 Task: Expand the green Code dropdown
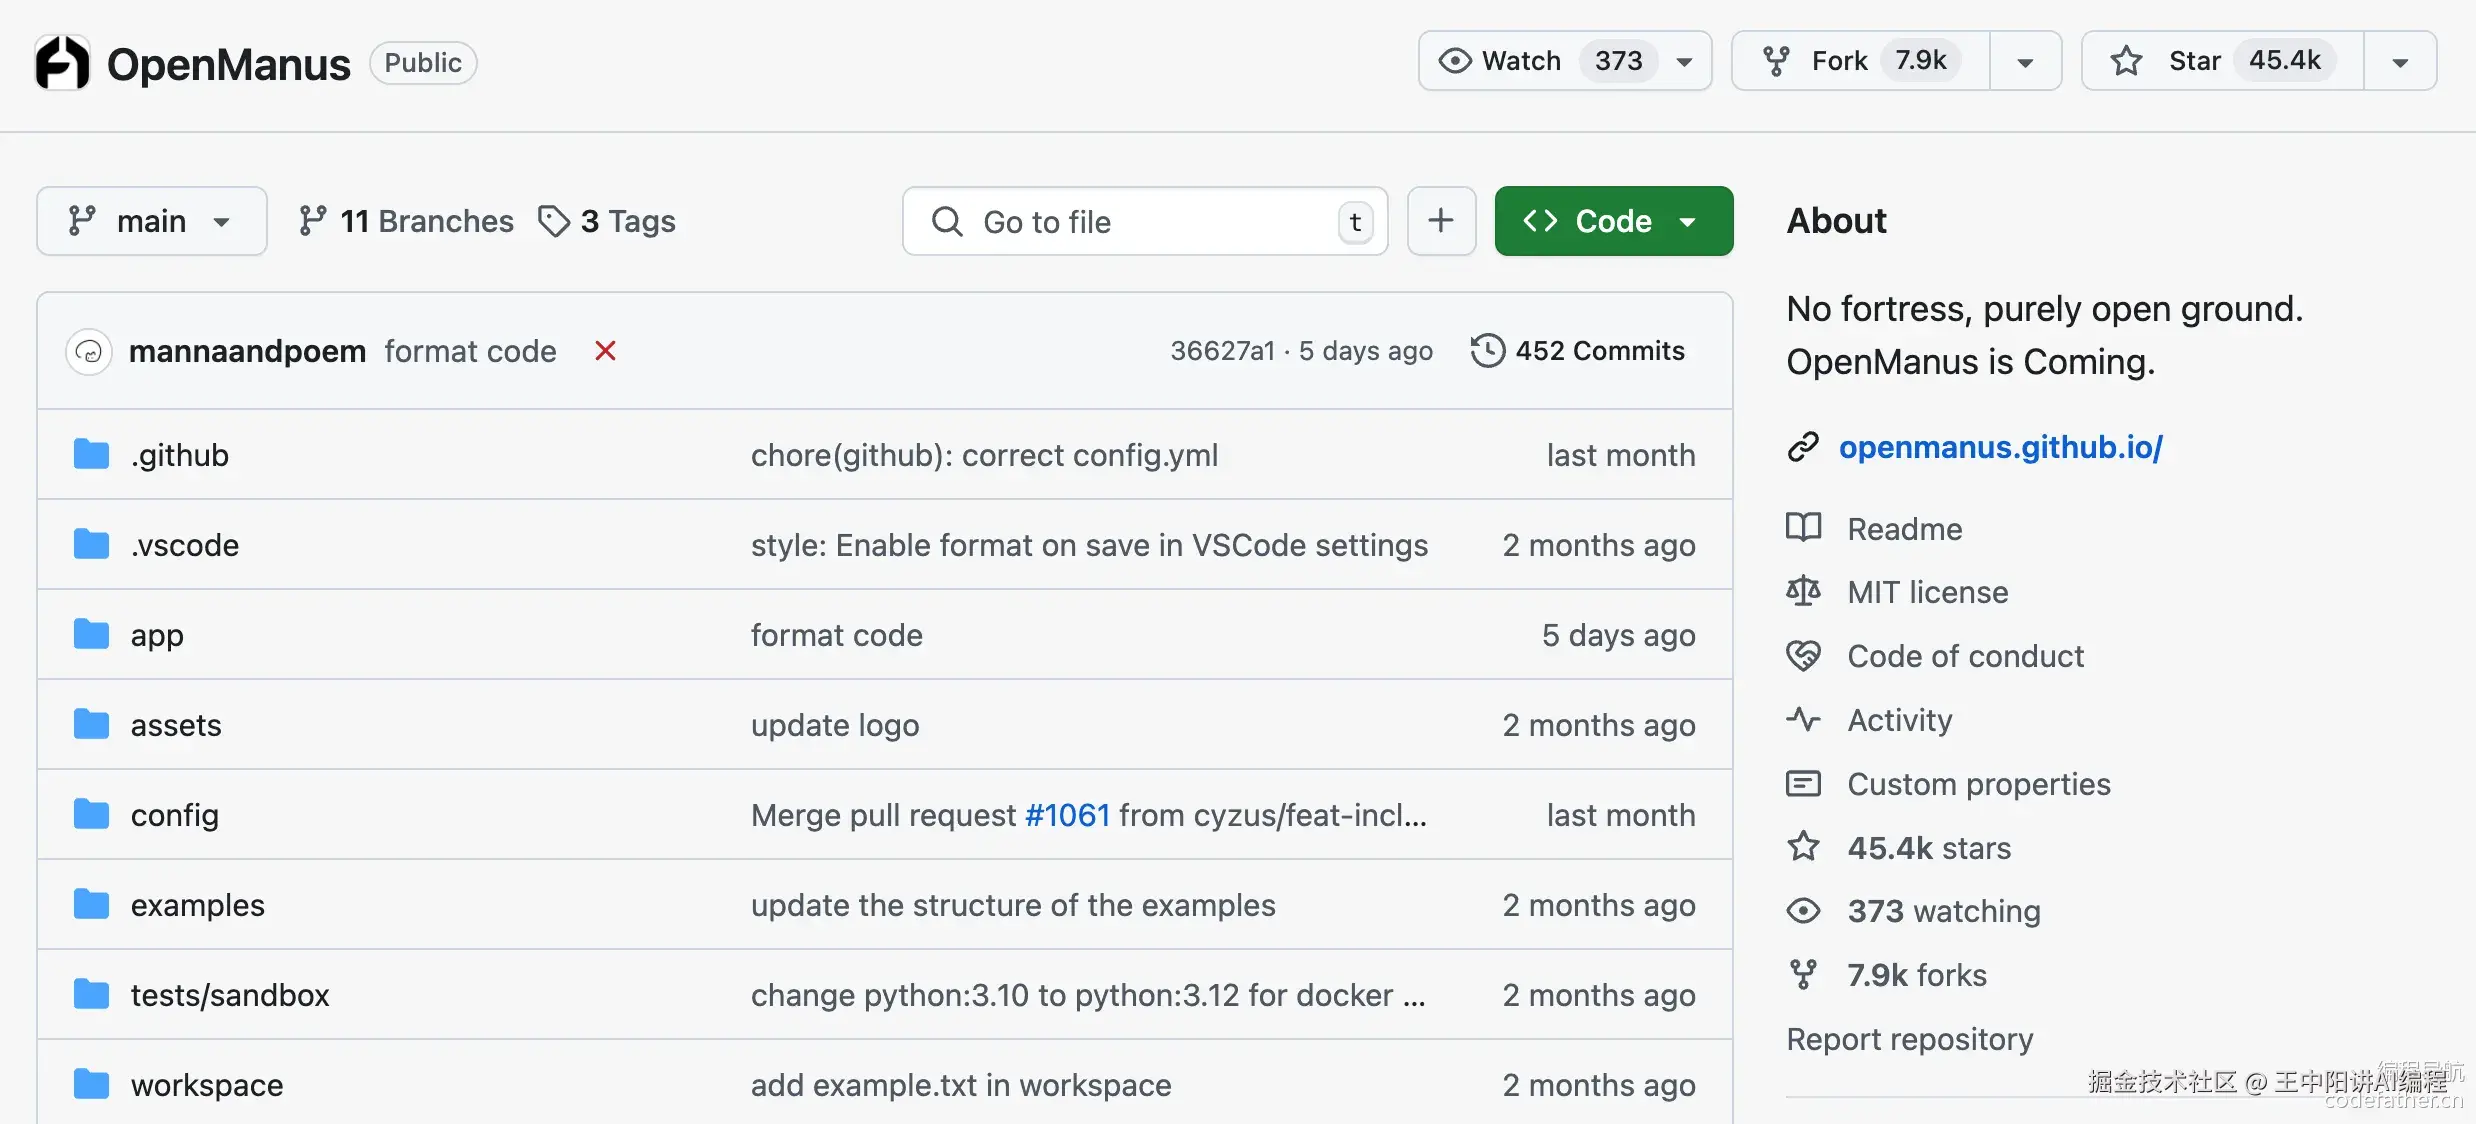coord(1613,221)
